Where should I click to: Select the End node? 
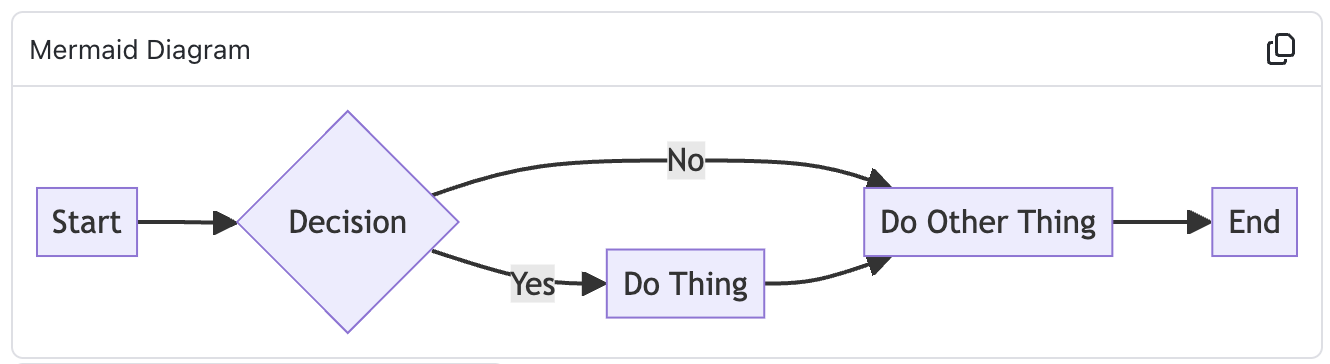(1254, 222)
